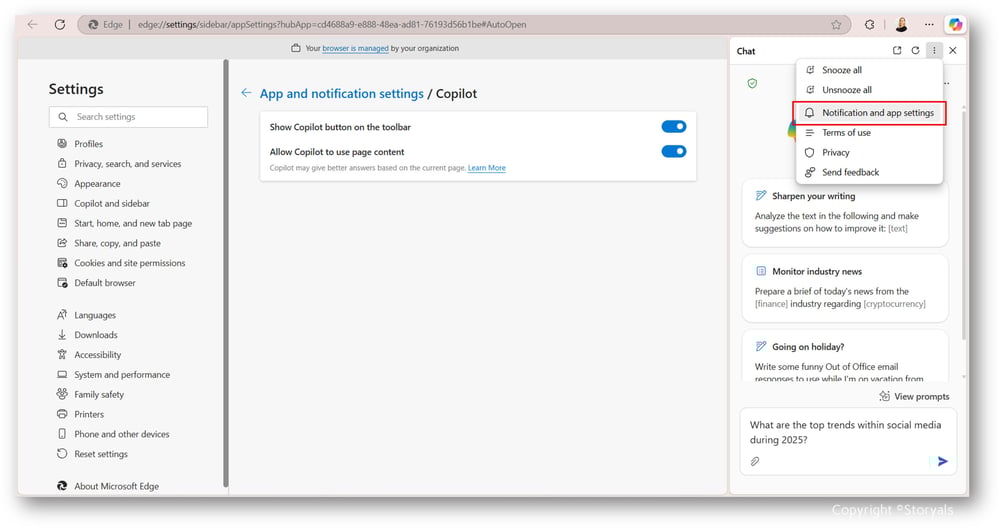The height and width of the screenshot is (528, 1000).
Task: Go to Appearance settings
Action: (88, 184)
